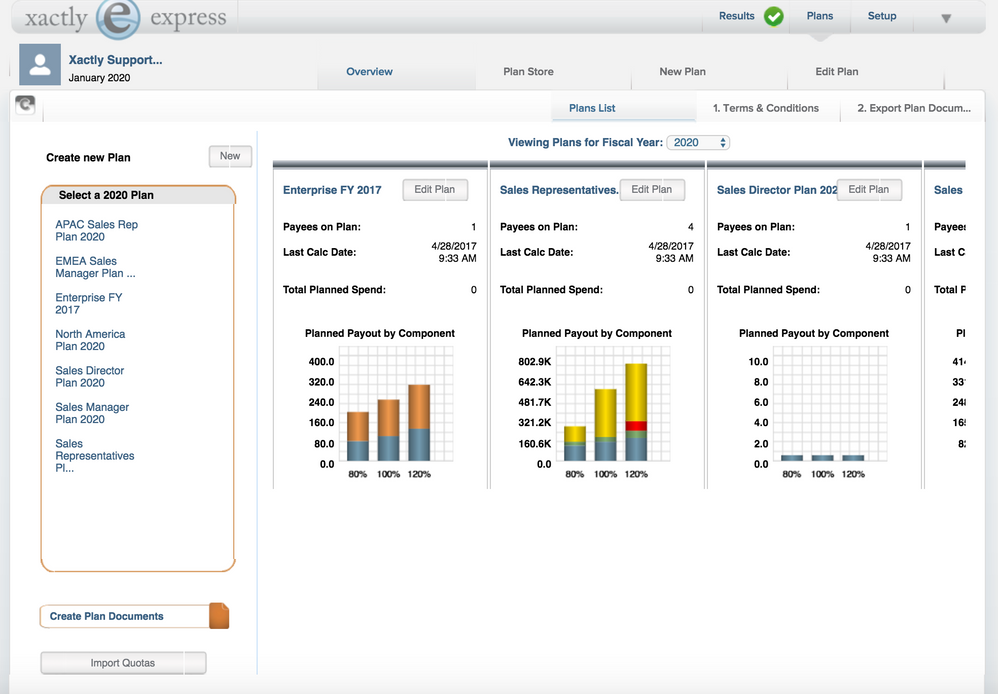Click Edit Plan for Sales Director Plan
Screen dimensions: 998x694
pyautogui.click(x=869, y=190)
